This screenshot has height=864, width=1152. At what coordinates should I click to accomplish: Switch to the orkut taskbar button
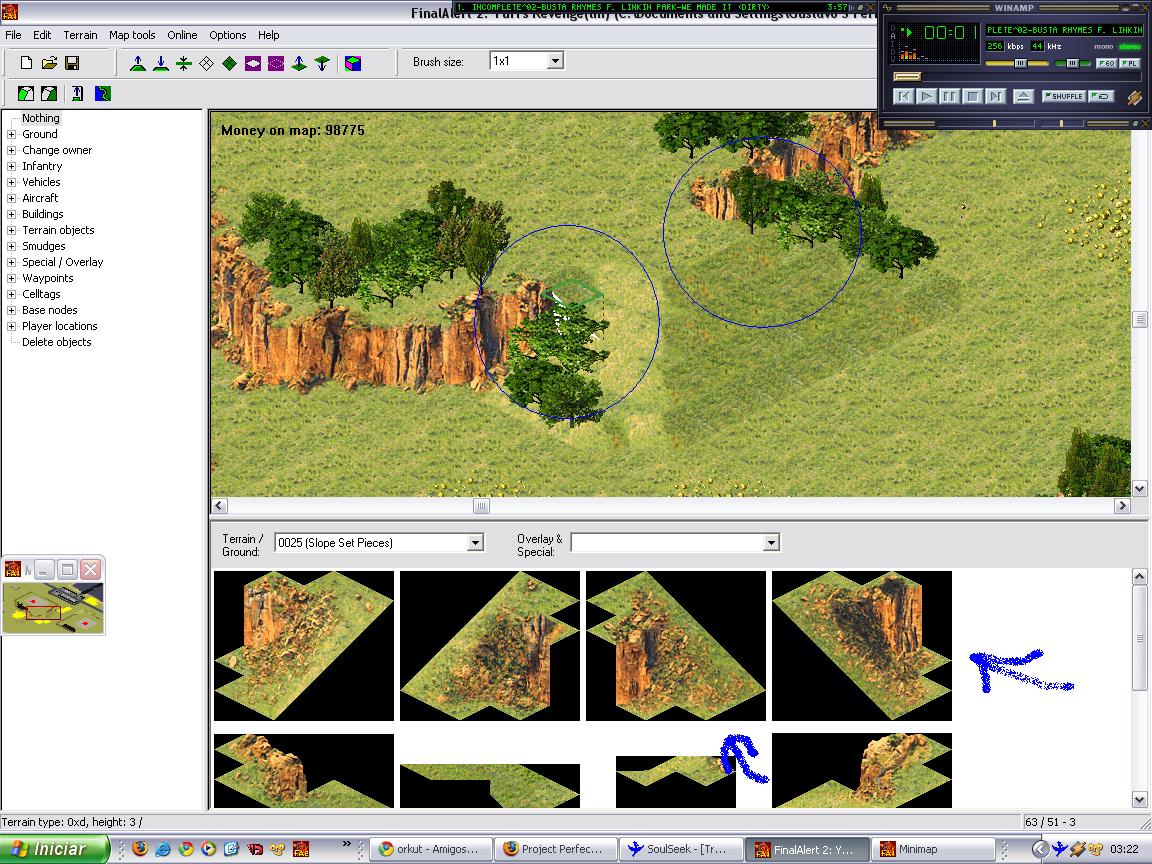click(430, 849)
